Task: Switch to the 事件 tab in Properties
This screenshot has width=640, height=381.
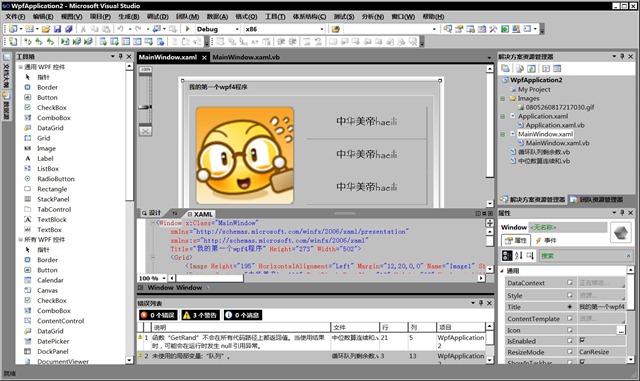Action: coord(546,241)
